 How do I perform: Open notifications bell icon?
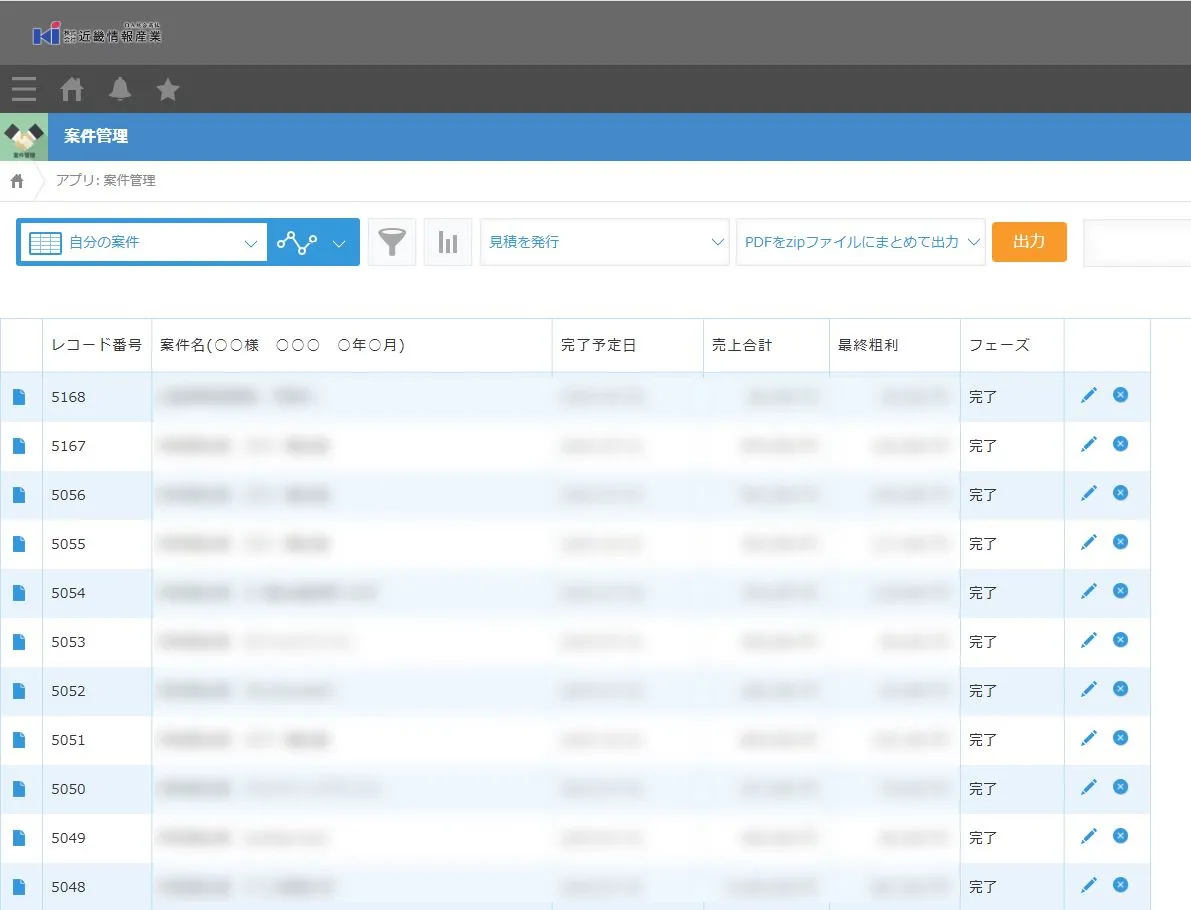click(x=120, y=90)
